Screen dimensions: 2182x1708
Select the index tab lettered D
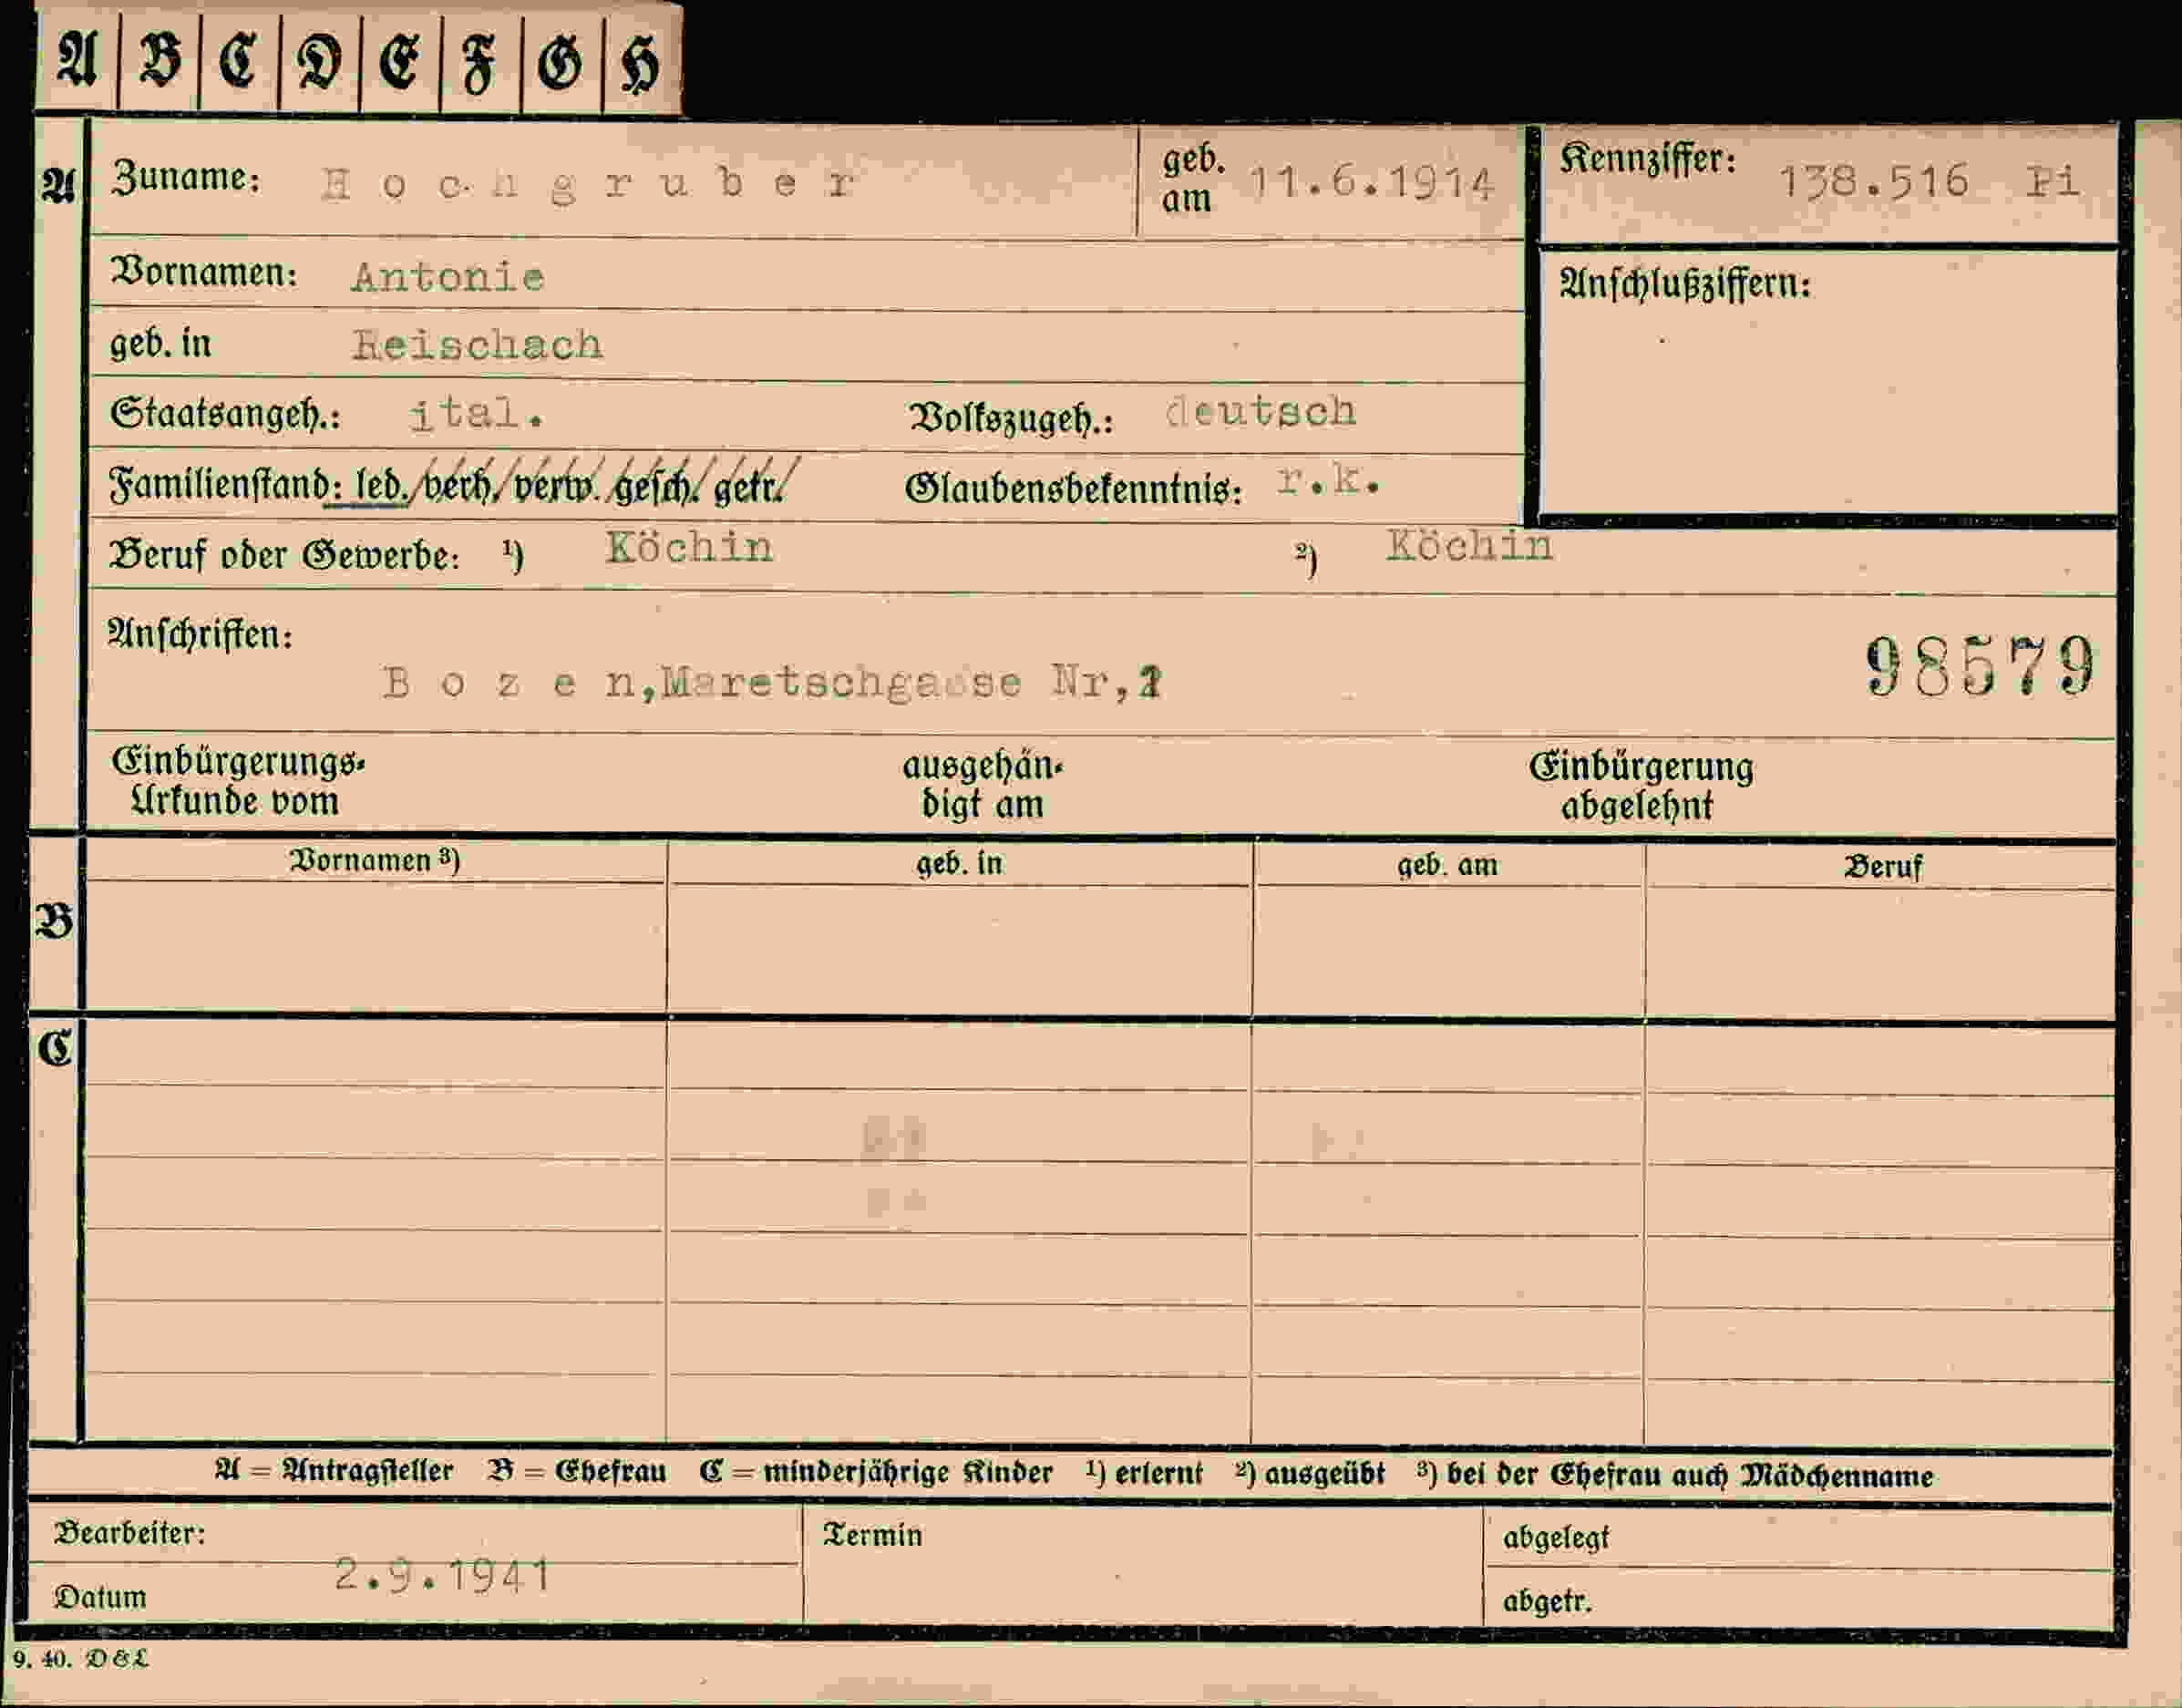click(x=320, y=60)
